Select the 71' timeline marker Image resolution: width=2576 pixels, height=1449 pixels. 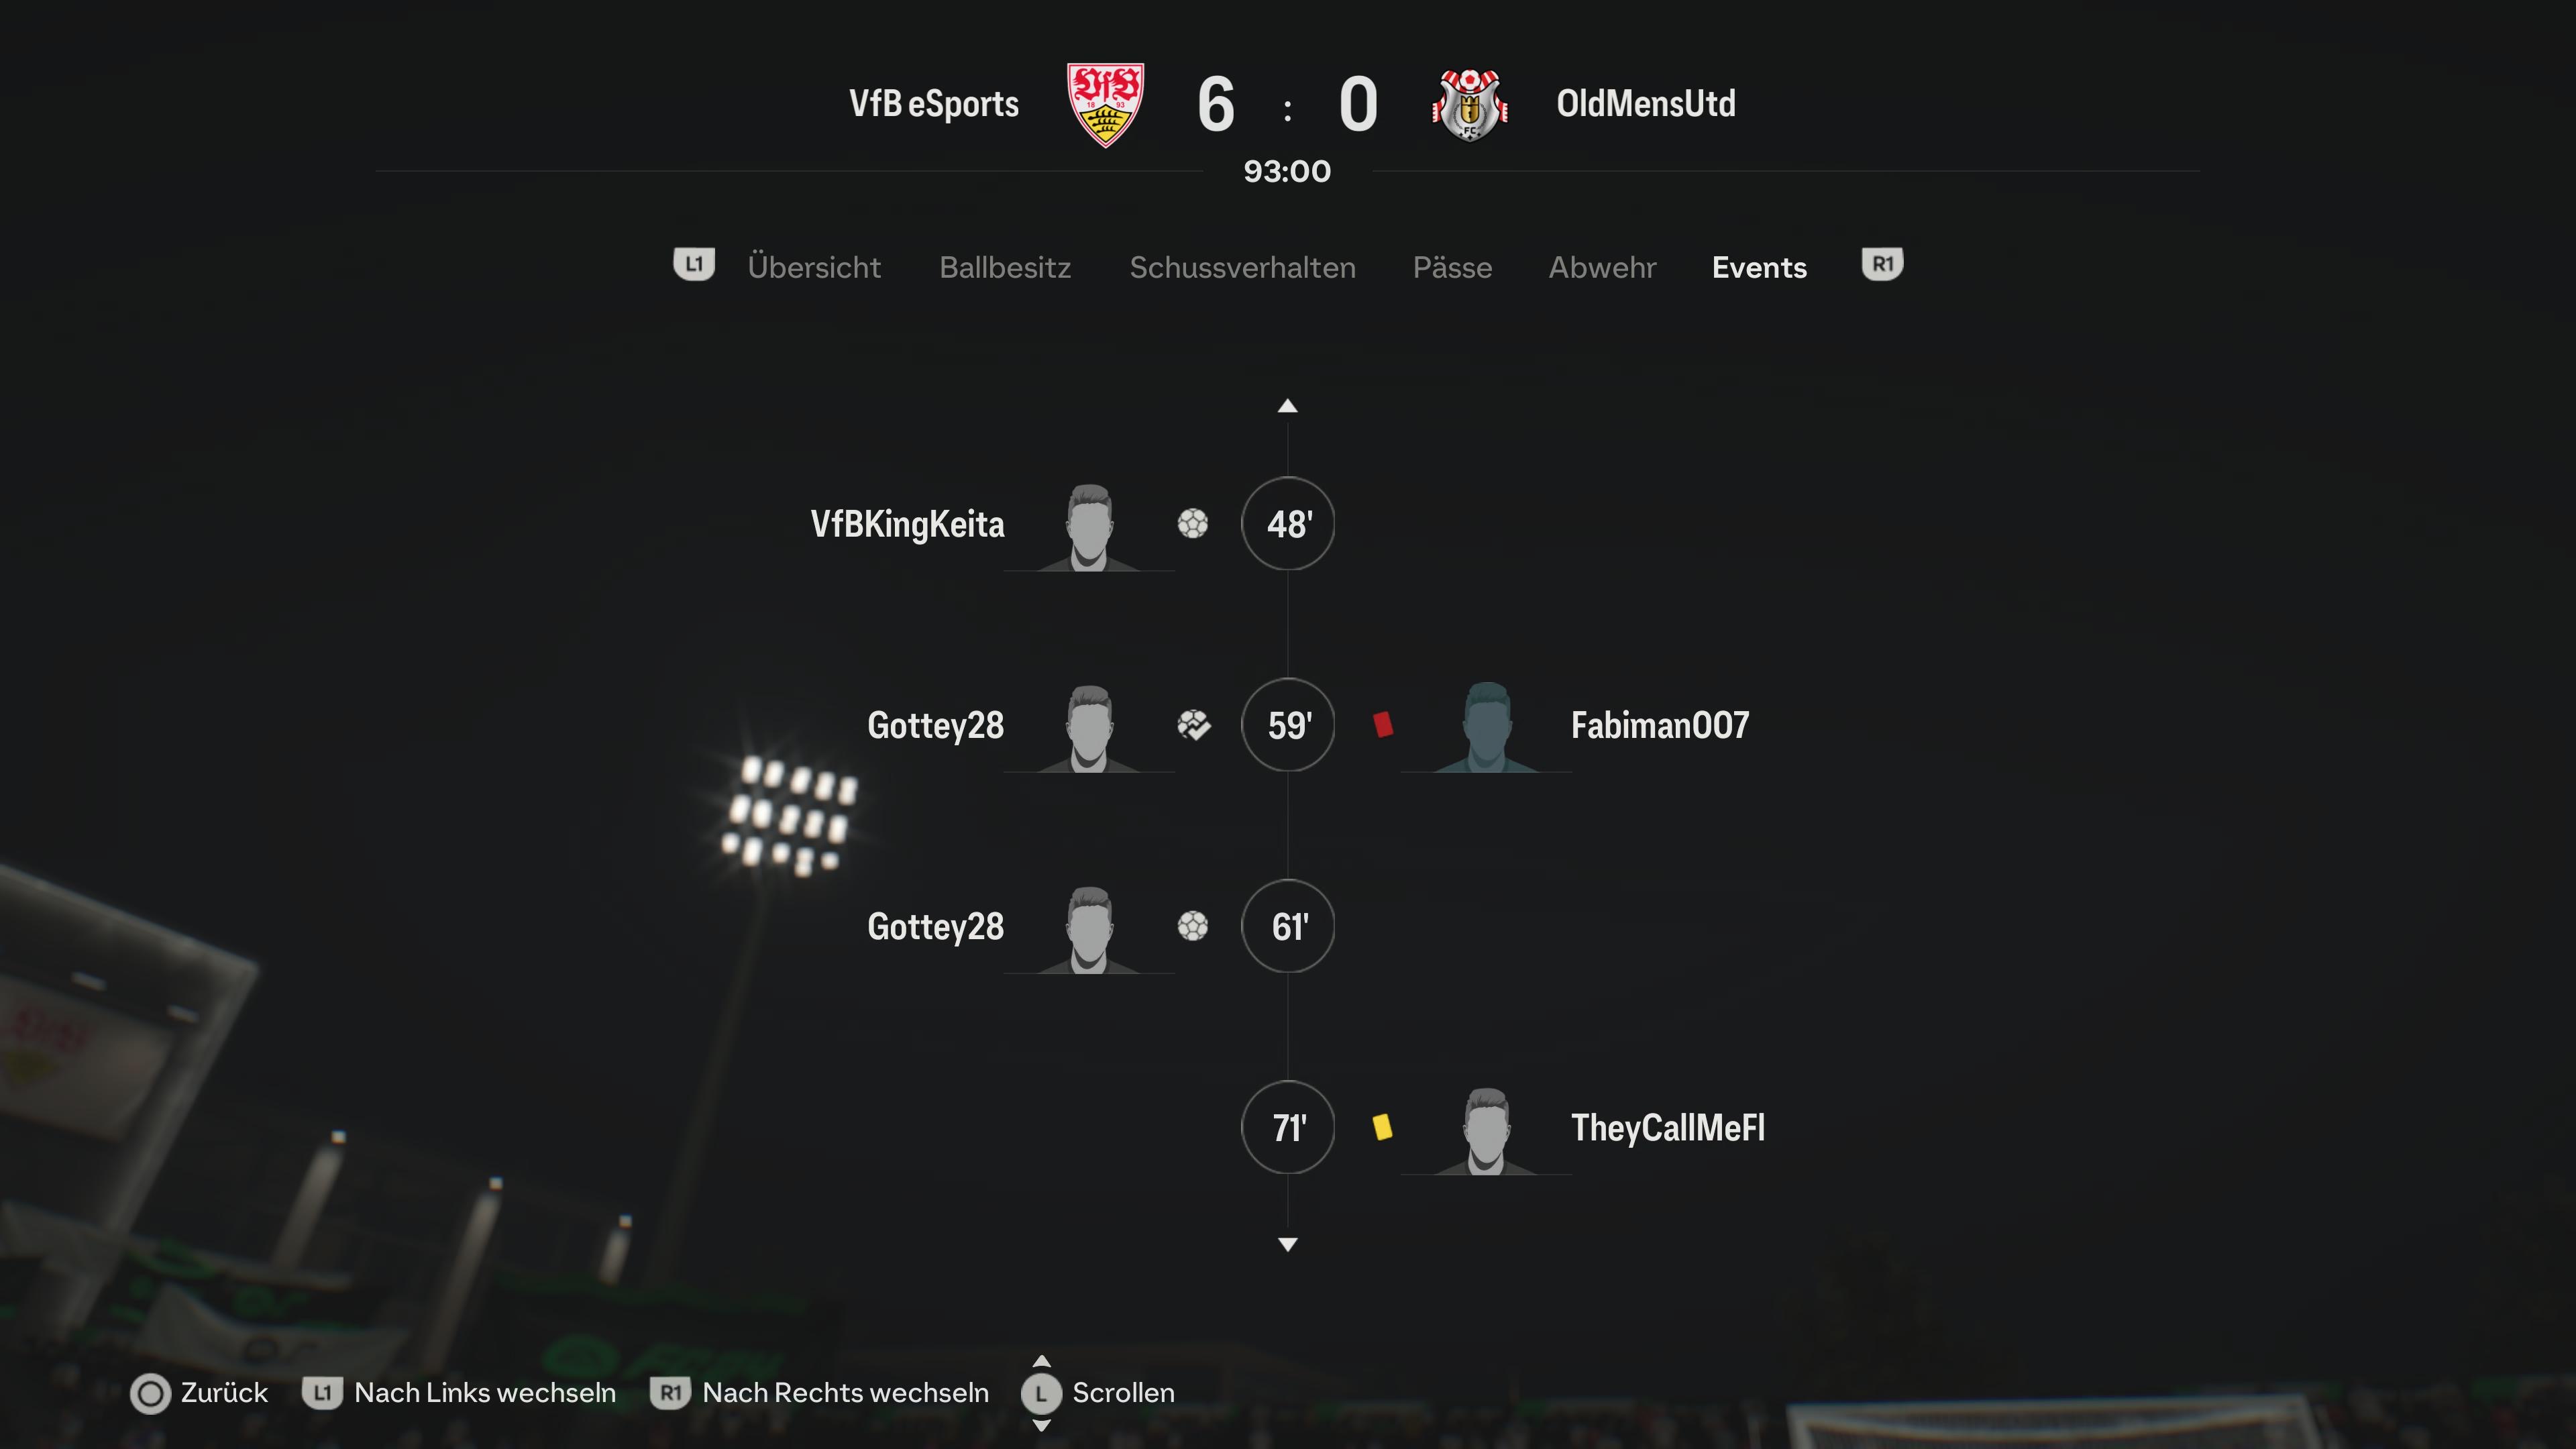(x=1288, y=1127)
